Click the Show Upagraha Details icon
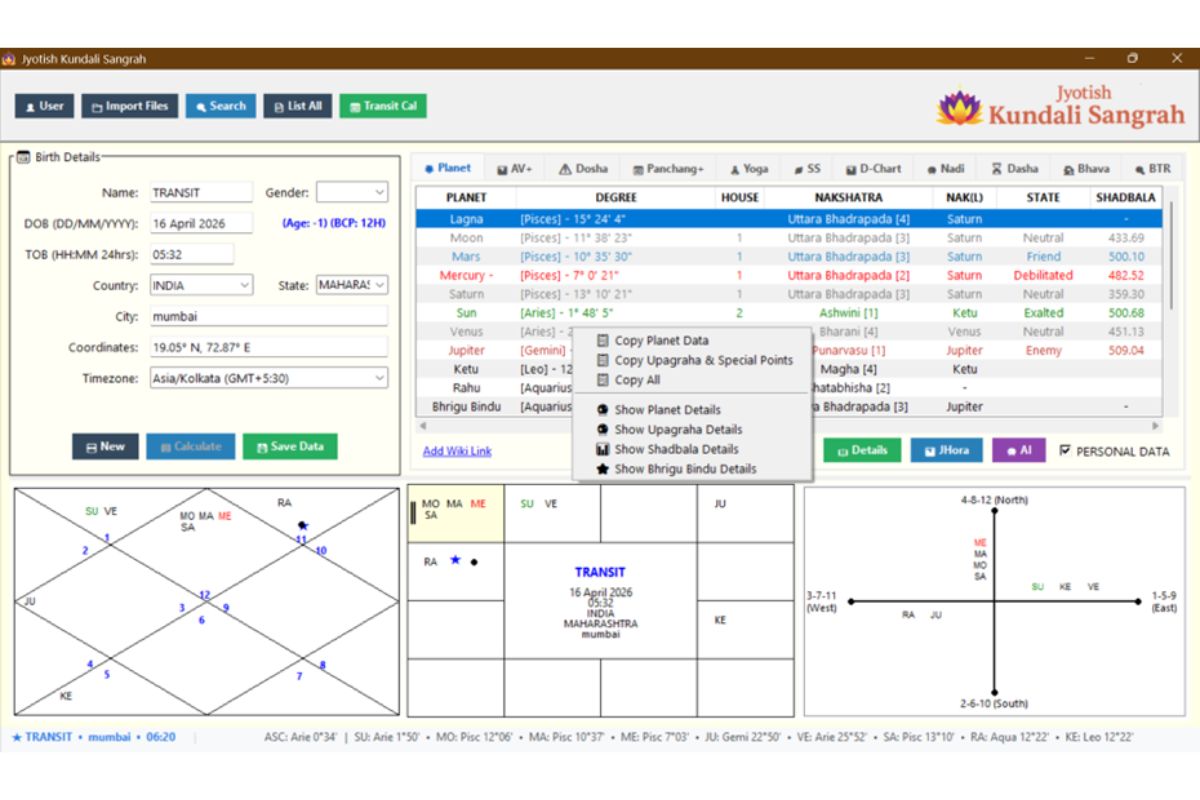 click(x=602, y=430)
